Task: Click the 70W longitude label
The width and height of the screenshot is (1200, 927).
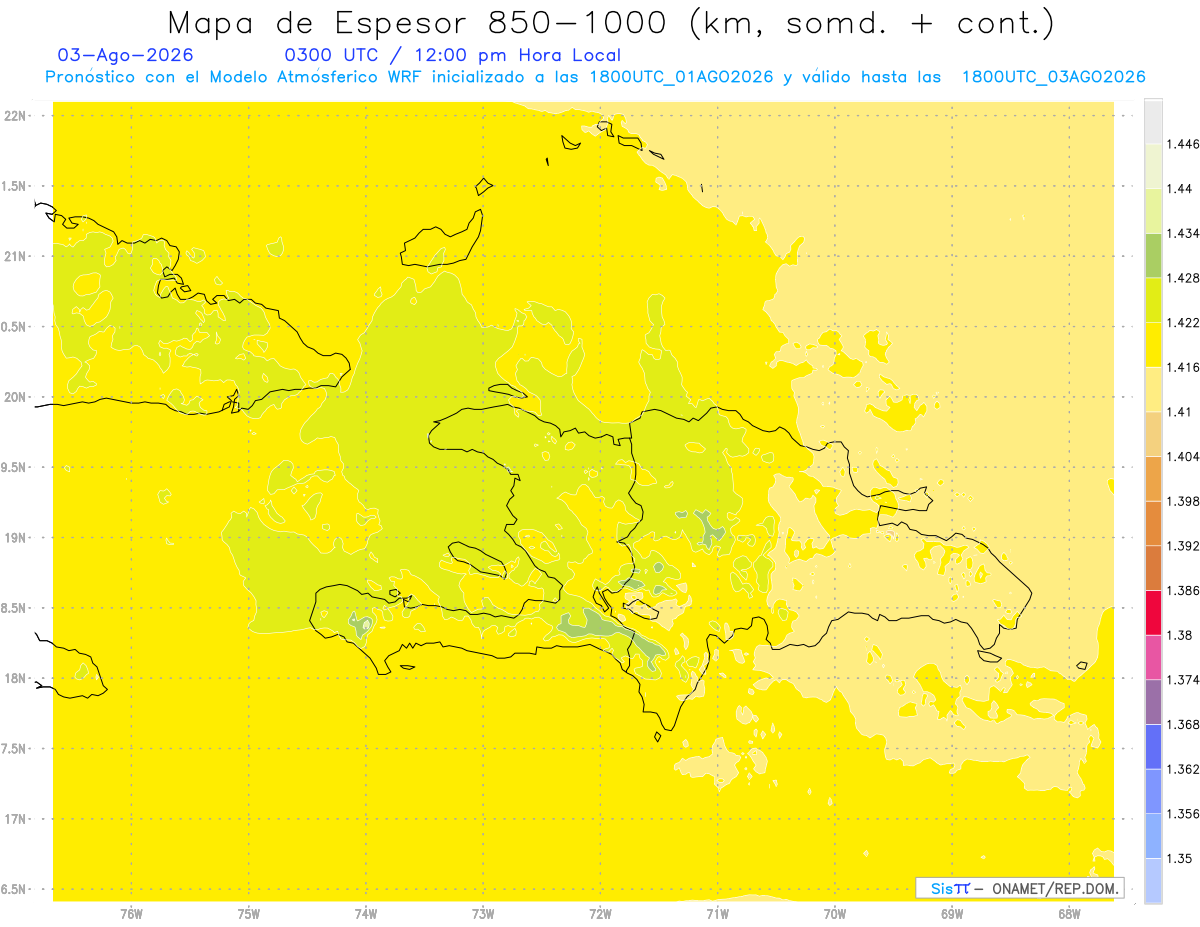Action: click(x=835, y=914)
